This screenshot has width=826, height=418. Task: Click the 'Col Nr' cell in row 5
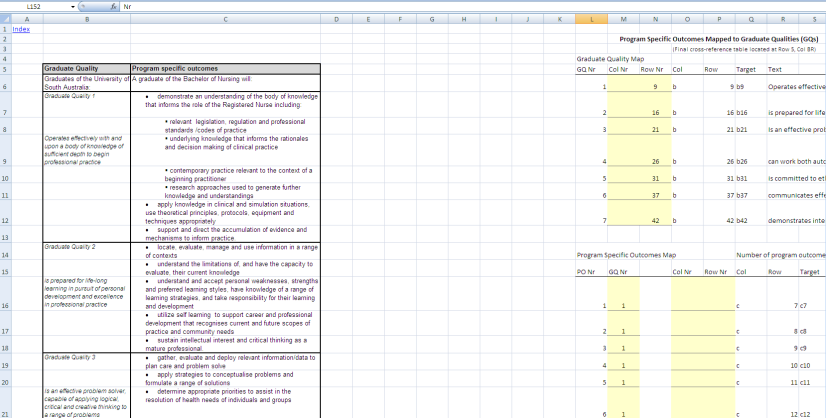(x=623, y=69)
